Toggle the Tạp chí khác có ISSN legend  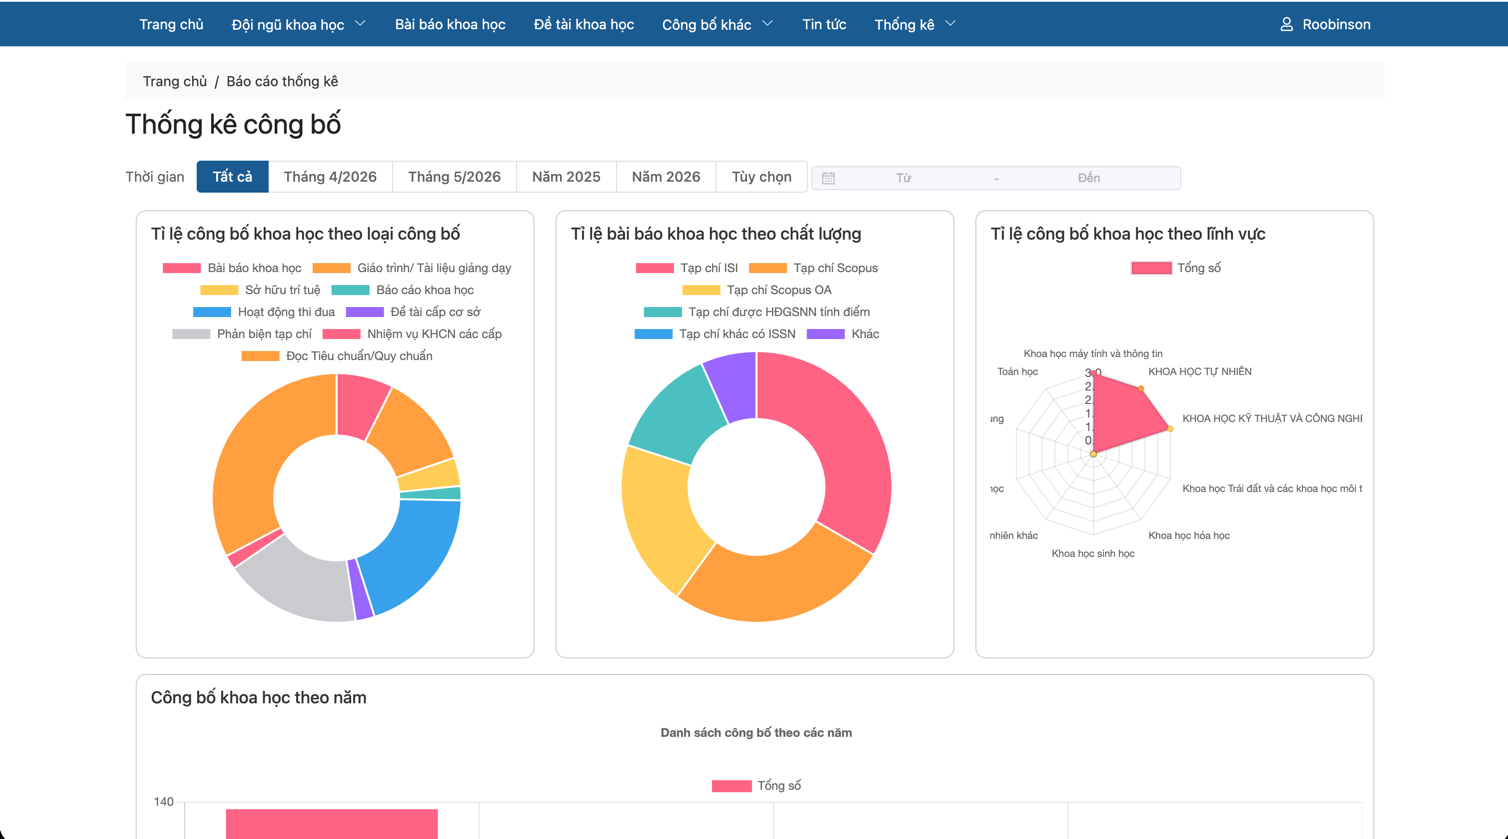[715, 334]
